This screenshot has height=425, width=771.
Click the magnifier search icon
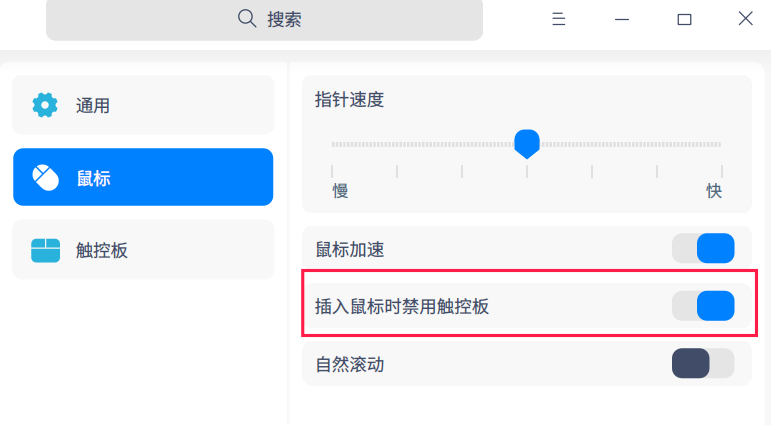point(247,19)
